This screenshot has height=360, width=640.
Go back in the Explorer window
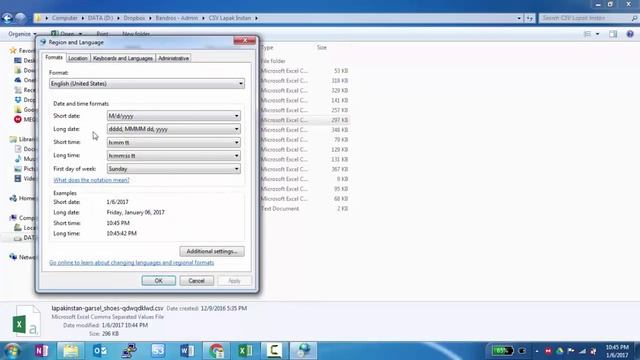pyautogui.click(x=7, y=18)
